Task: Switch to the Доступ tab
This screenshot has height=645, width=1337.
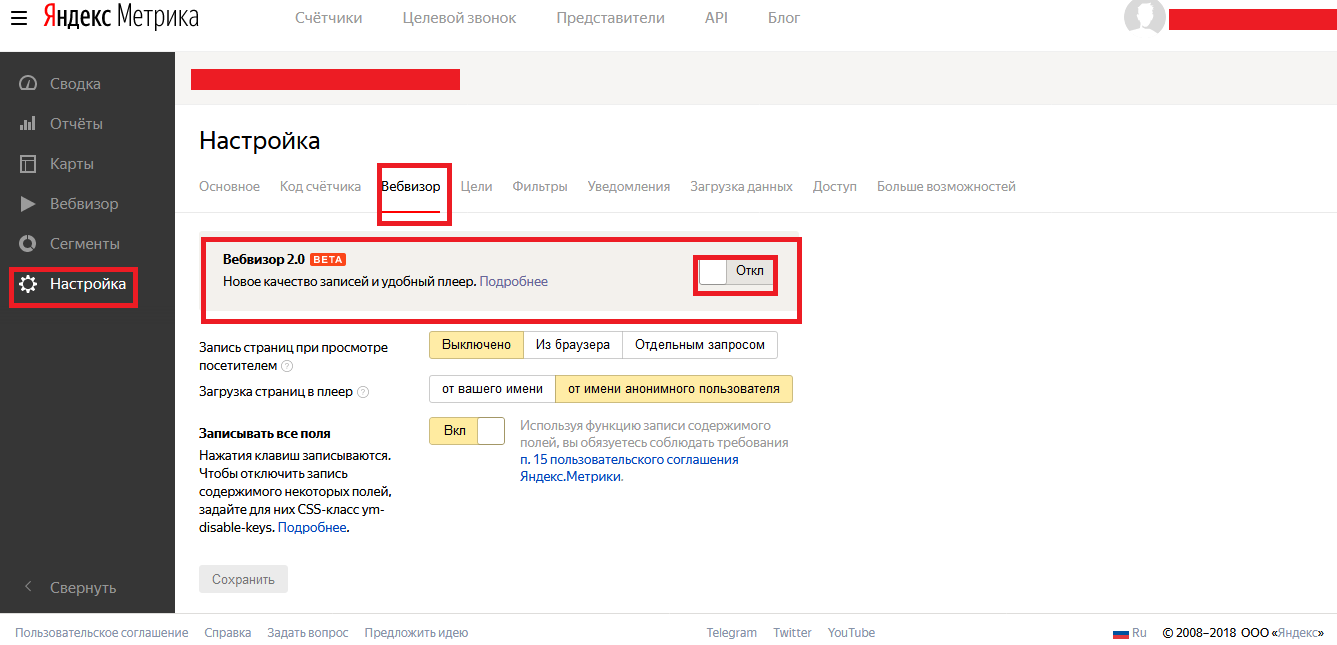Action: pos(835,186)
